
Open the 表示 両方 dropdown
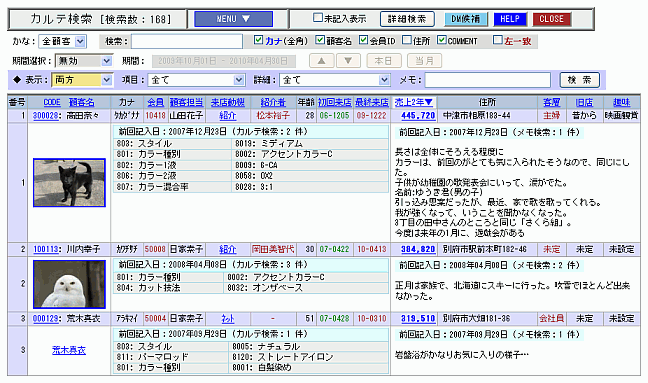tap(82, 80)
